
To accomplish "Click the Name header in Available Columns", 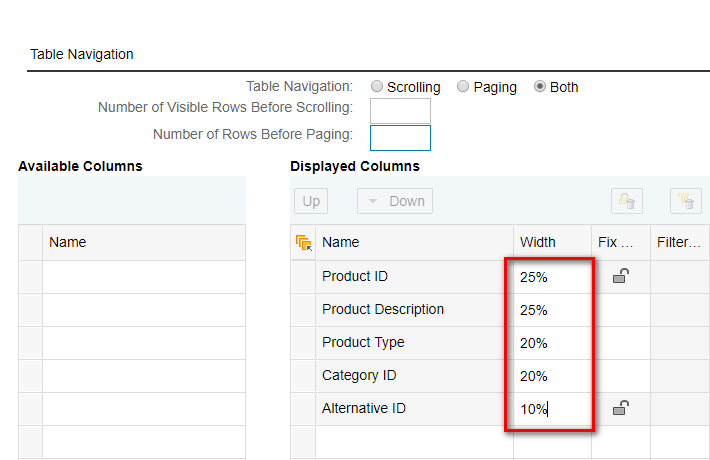I will point(68,242).
